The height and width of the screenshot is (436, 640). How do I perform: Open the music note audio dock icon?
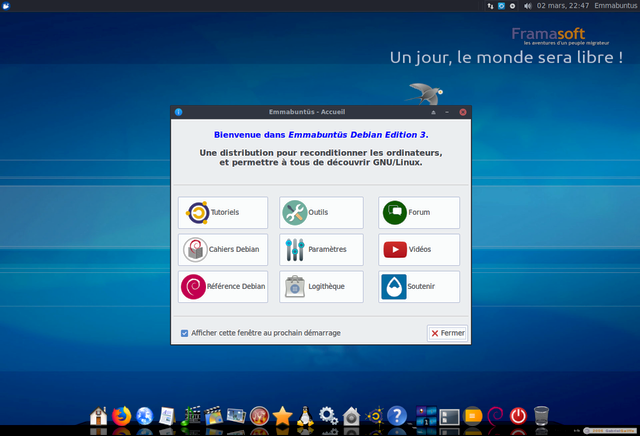(x=190, y=416)
